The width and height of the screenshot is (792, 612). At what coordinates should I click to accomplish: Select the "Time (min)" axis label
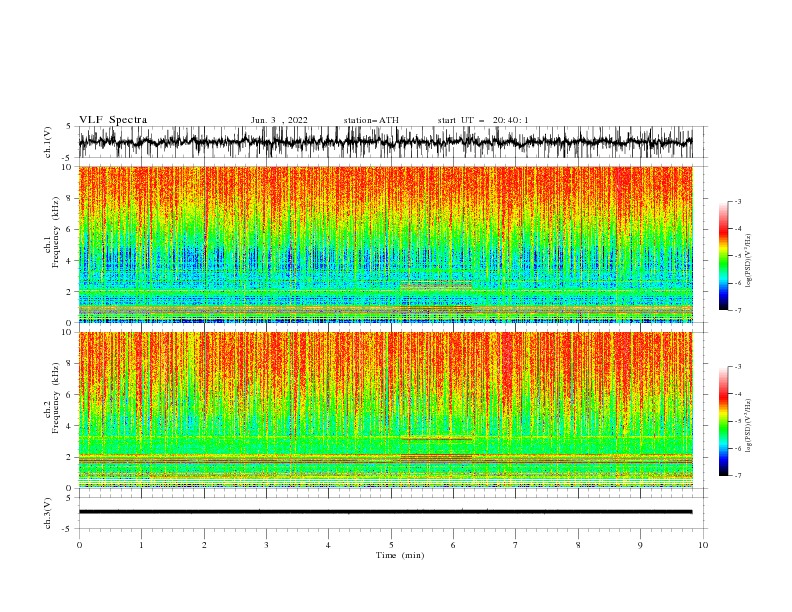tap(400, 555)
